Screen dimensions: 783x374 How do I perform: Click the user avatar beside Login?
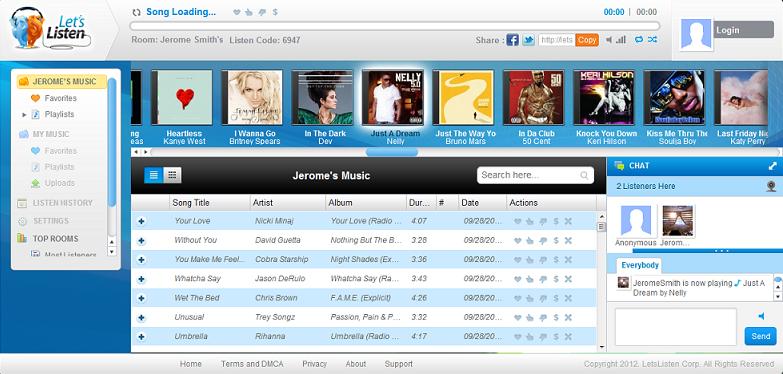click(x=696, y=34)
